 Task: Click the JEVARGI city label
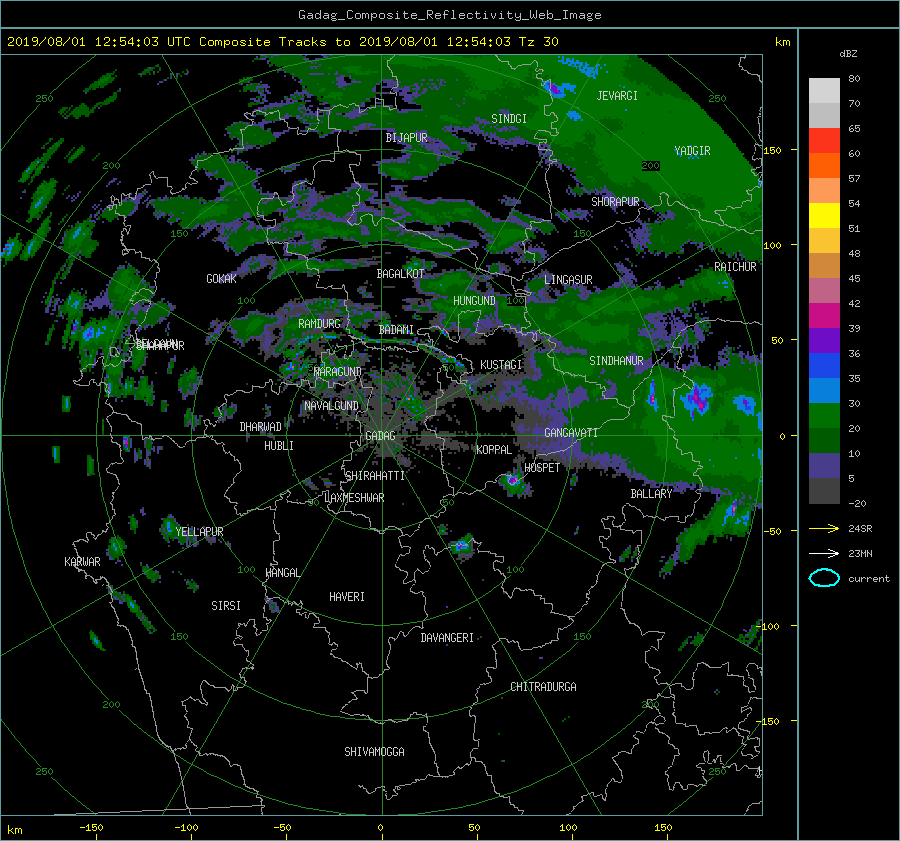pos(617,96)
